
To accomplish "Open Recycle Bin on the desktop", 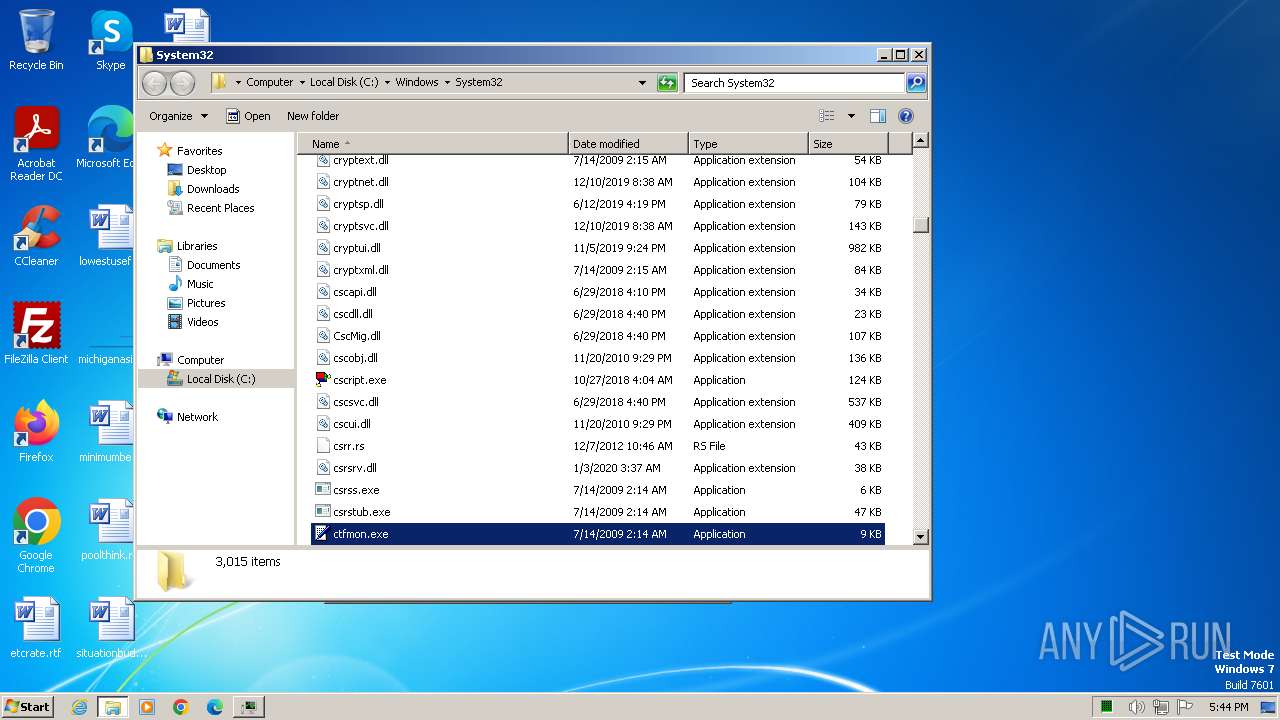I will (x=36, y=40).
